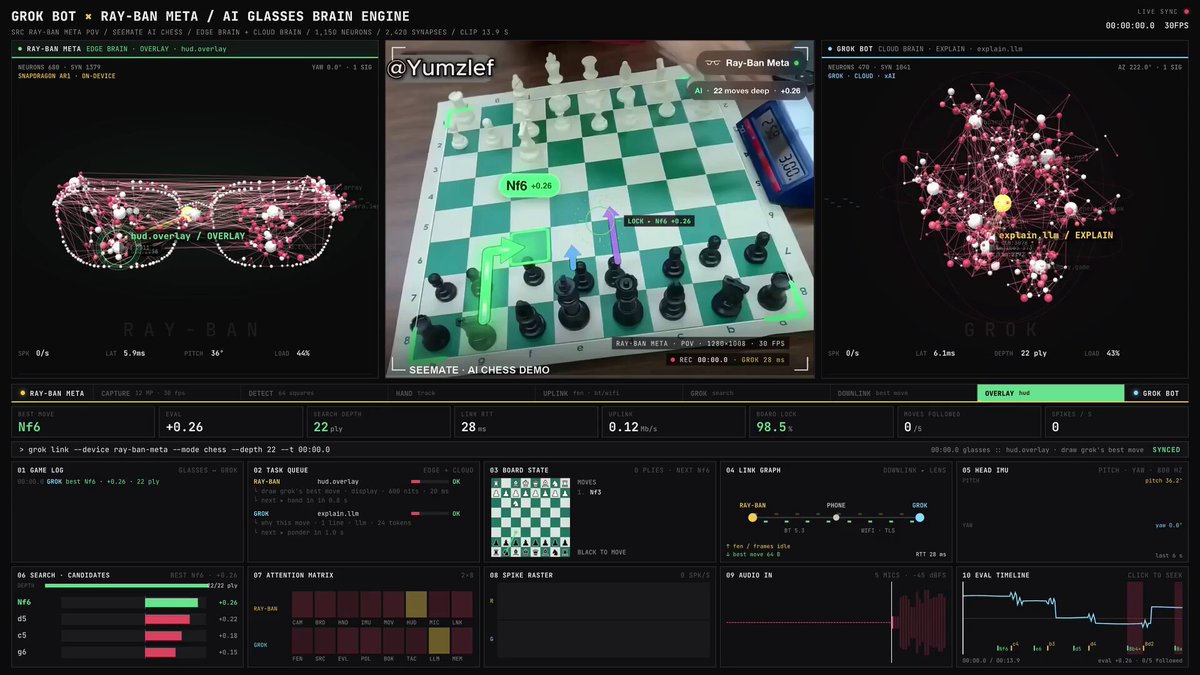Open the DETECT 64 squares stage
The height and width of the screenshot is (675, 1200).
(x=312, y=393)
